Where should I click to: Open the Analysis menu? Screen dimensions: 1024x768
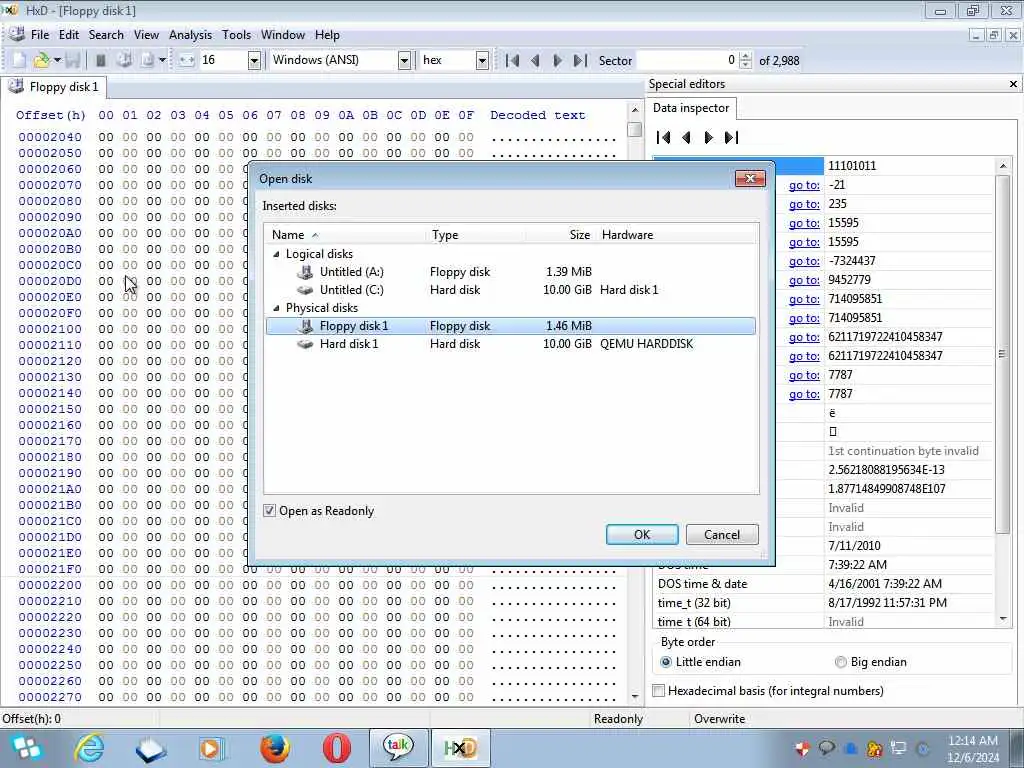click(x=190, y=35)
